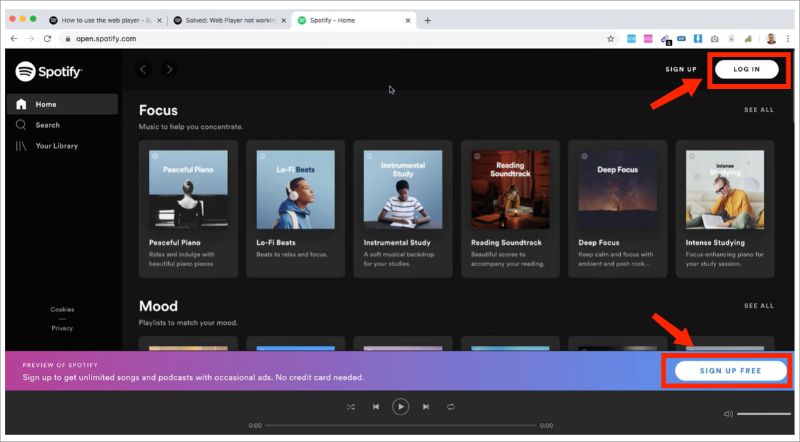
Task: Open the Instrumental Study playlist cover
Action: (403, 189)
